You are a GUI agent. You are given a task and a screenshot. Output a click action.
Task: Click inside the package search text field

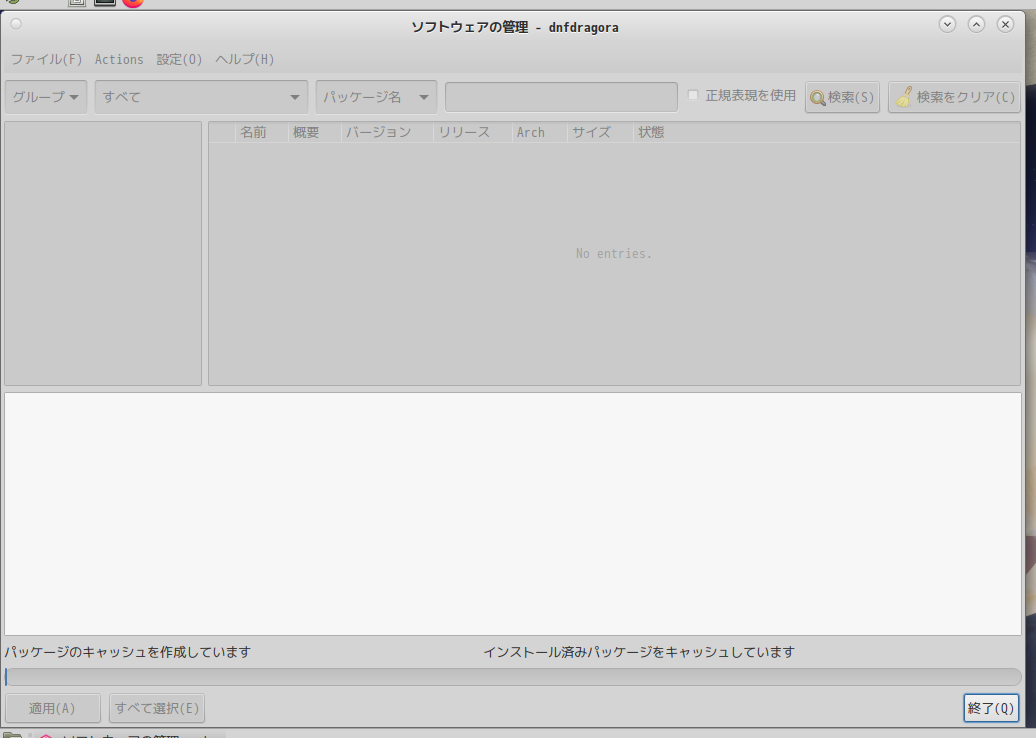pyautogui.click(x=560, y=96)
